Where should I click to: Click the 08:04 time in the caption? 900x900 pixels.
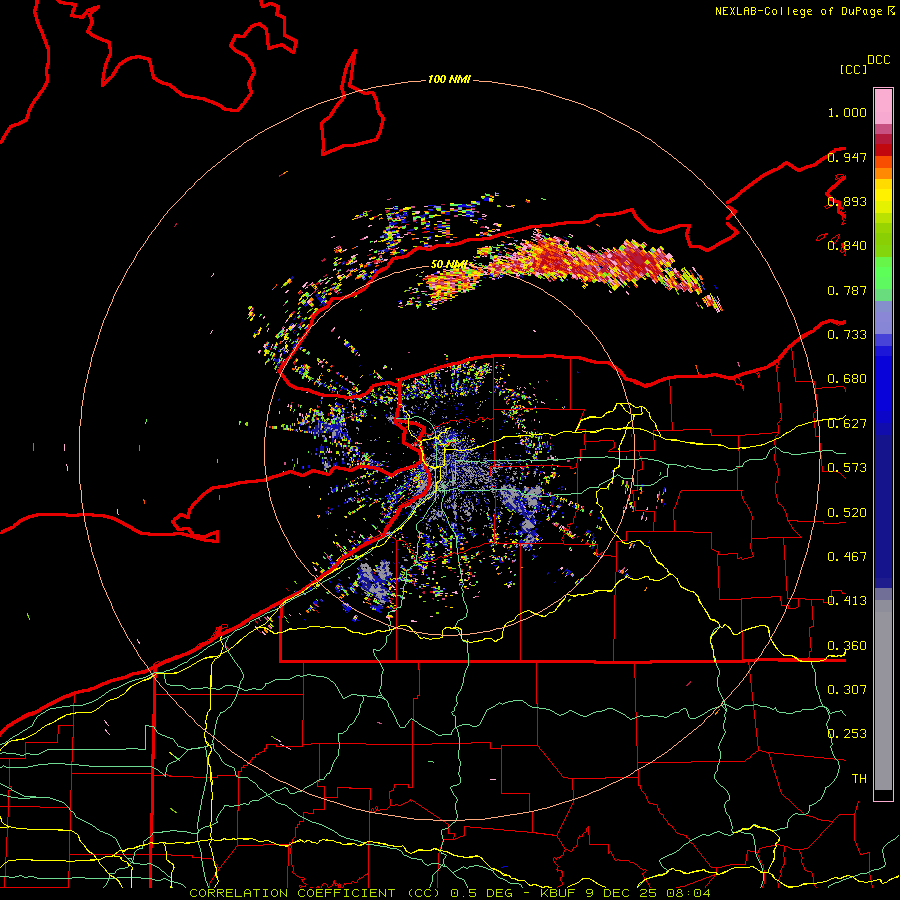(x=688, y=893)
